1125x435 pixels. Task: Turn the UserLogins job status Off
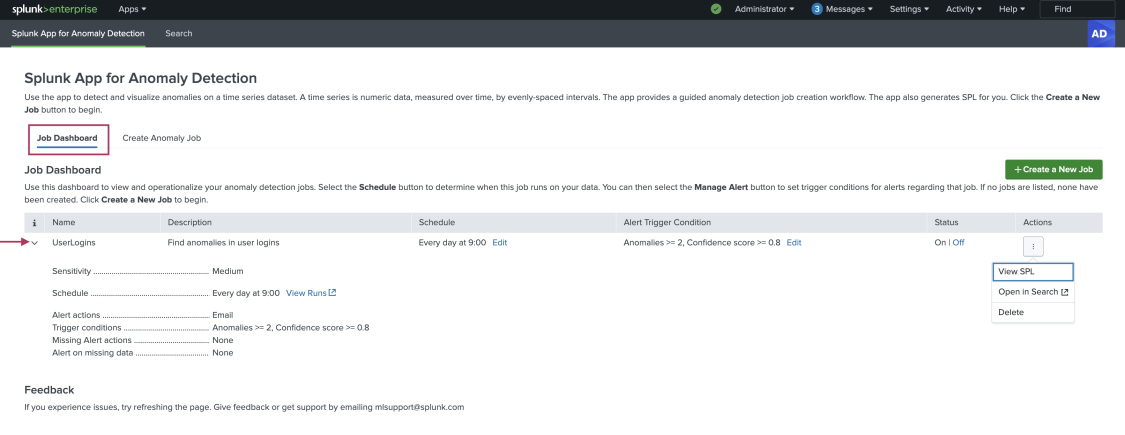click(x=959, y=243)
